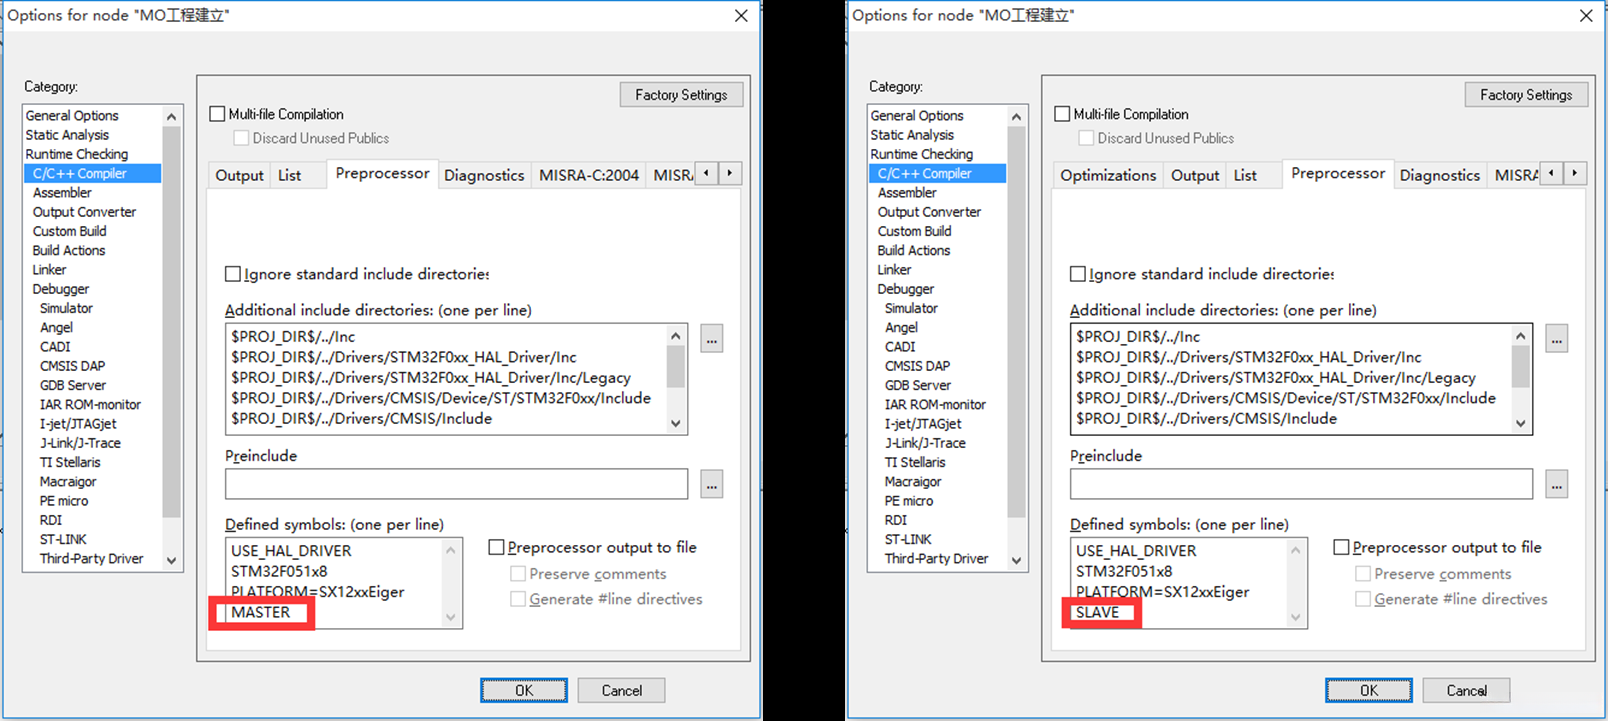Click SLAVE symbol in right Defined symbols

pos(1097,612)
